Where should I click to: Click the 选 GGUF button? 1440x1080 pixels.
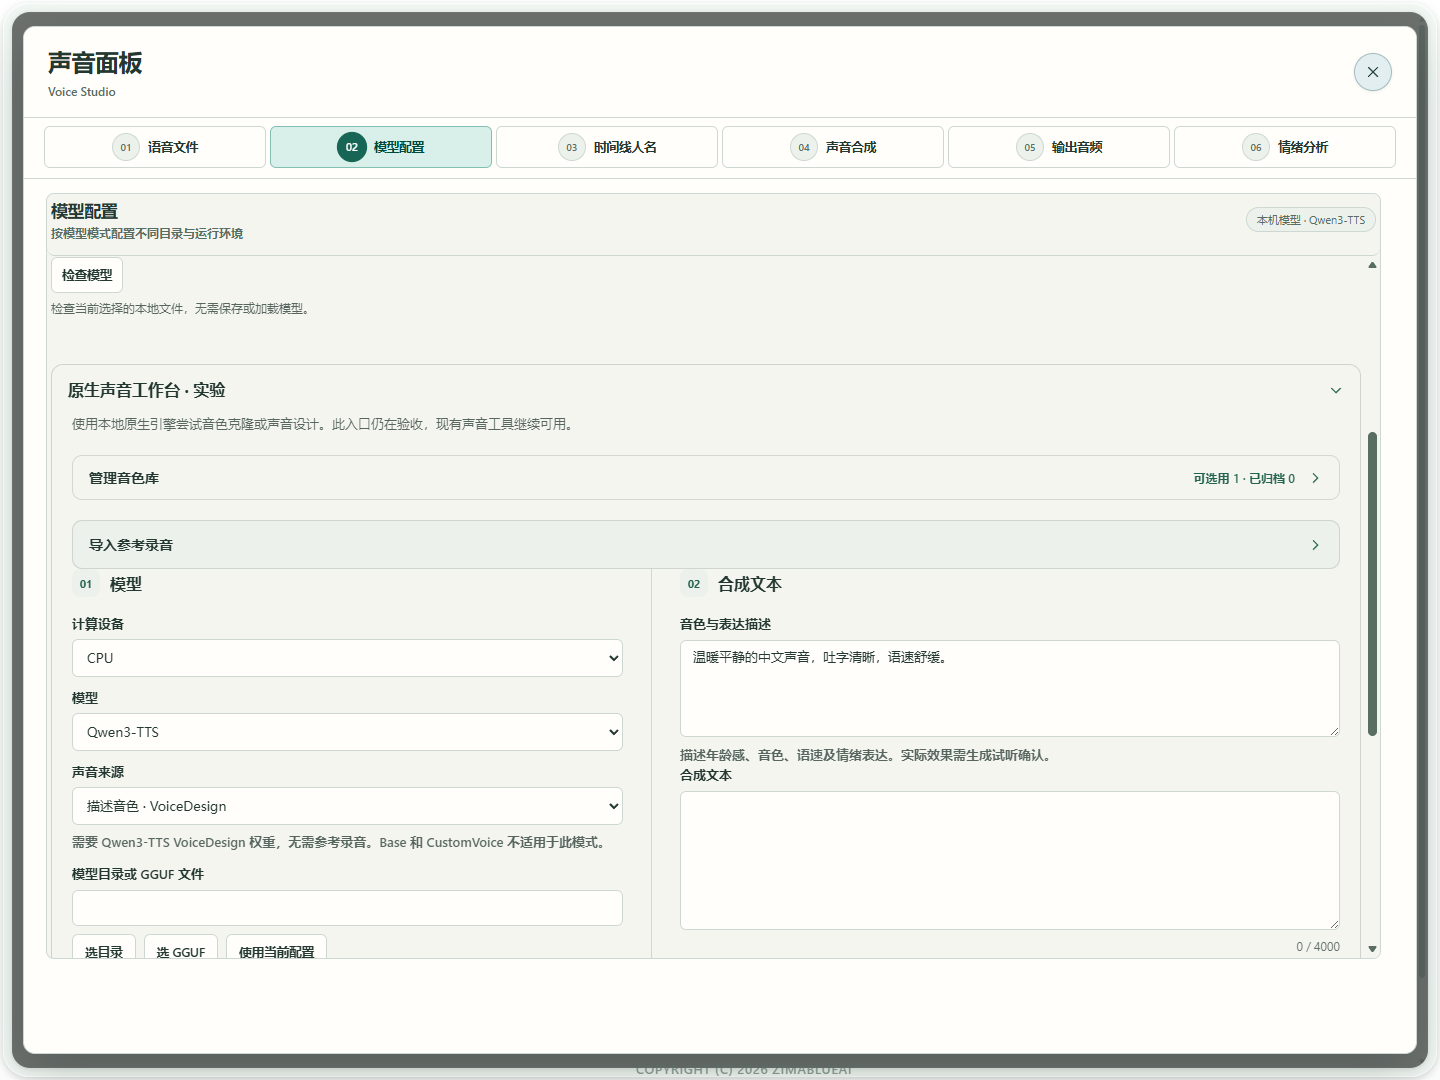[x=181, y=948]
